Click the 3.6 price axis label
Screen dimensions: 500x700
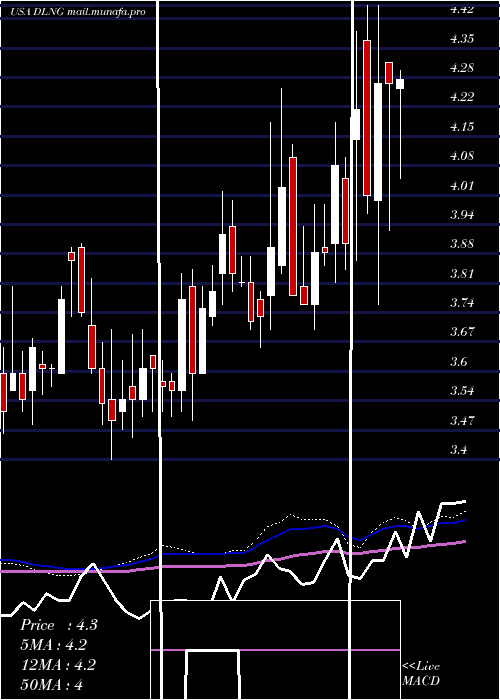(x=459, y=362)
